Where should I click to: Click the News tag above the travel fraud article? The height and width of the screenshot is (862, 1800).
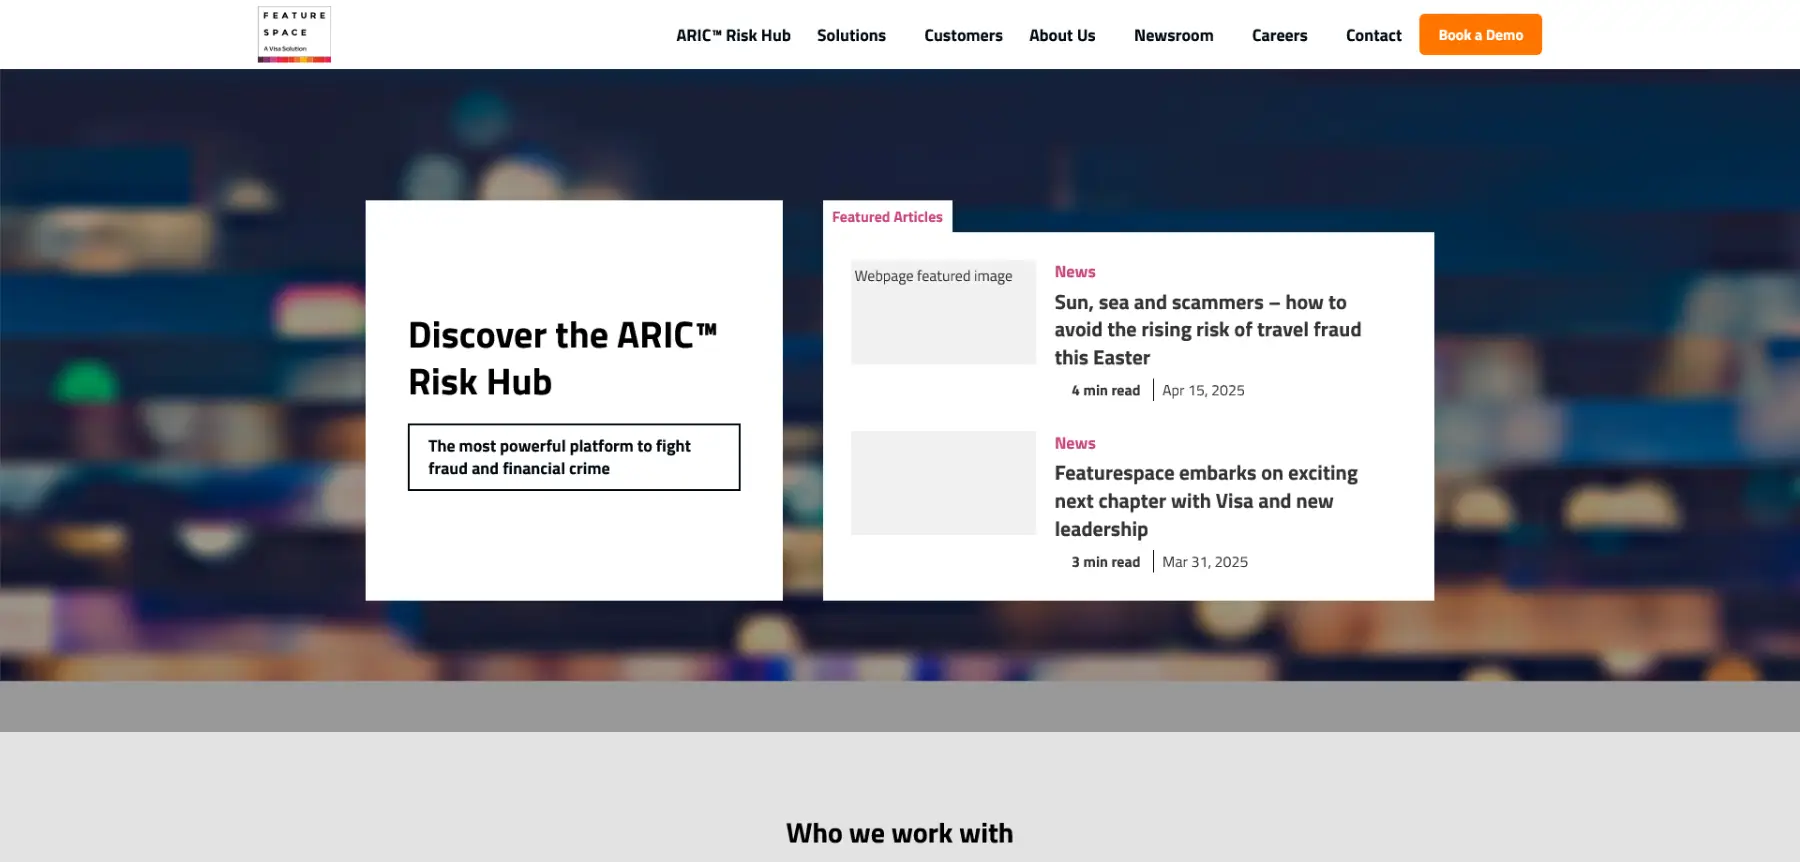[1074, 272]
